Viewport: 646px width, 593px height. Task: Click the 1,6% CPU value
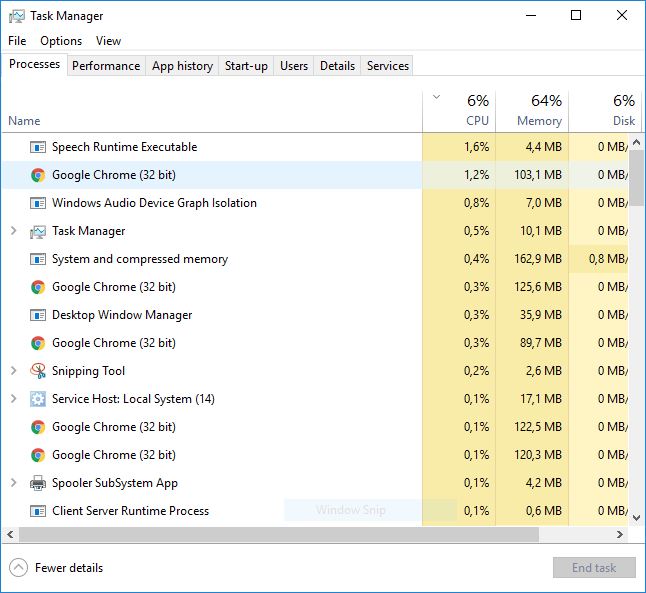[477, 147]
